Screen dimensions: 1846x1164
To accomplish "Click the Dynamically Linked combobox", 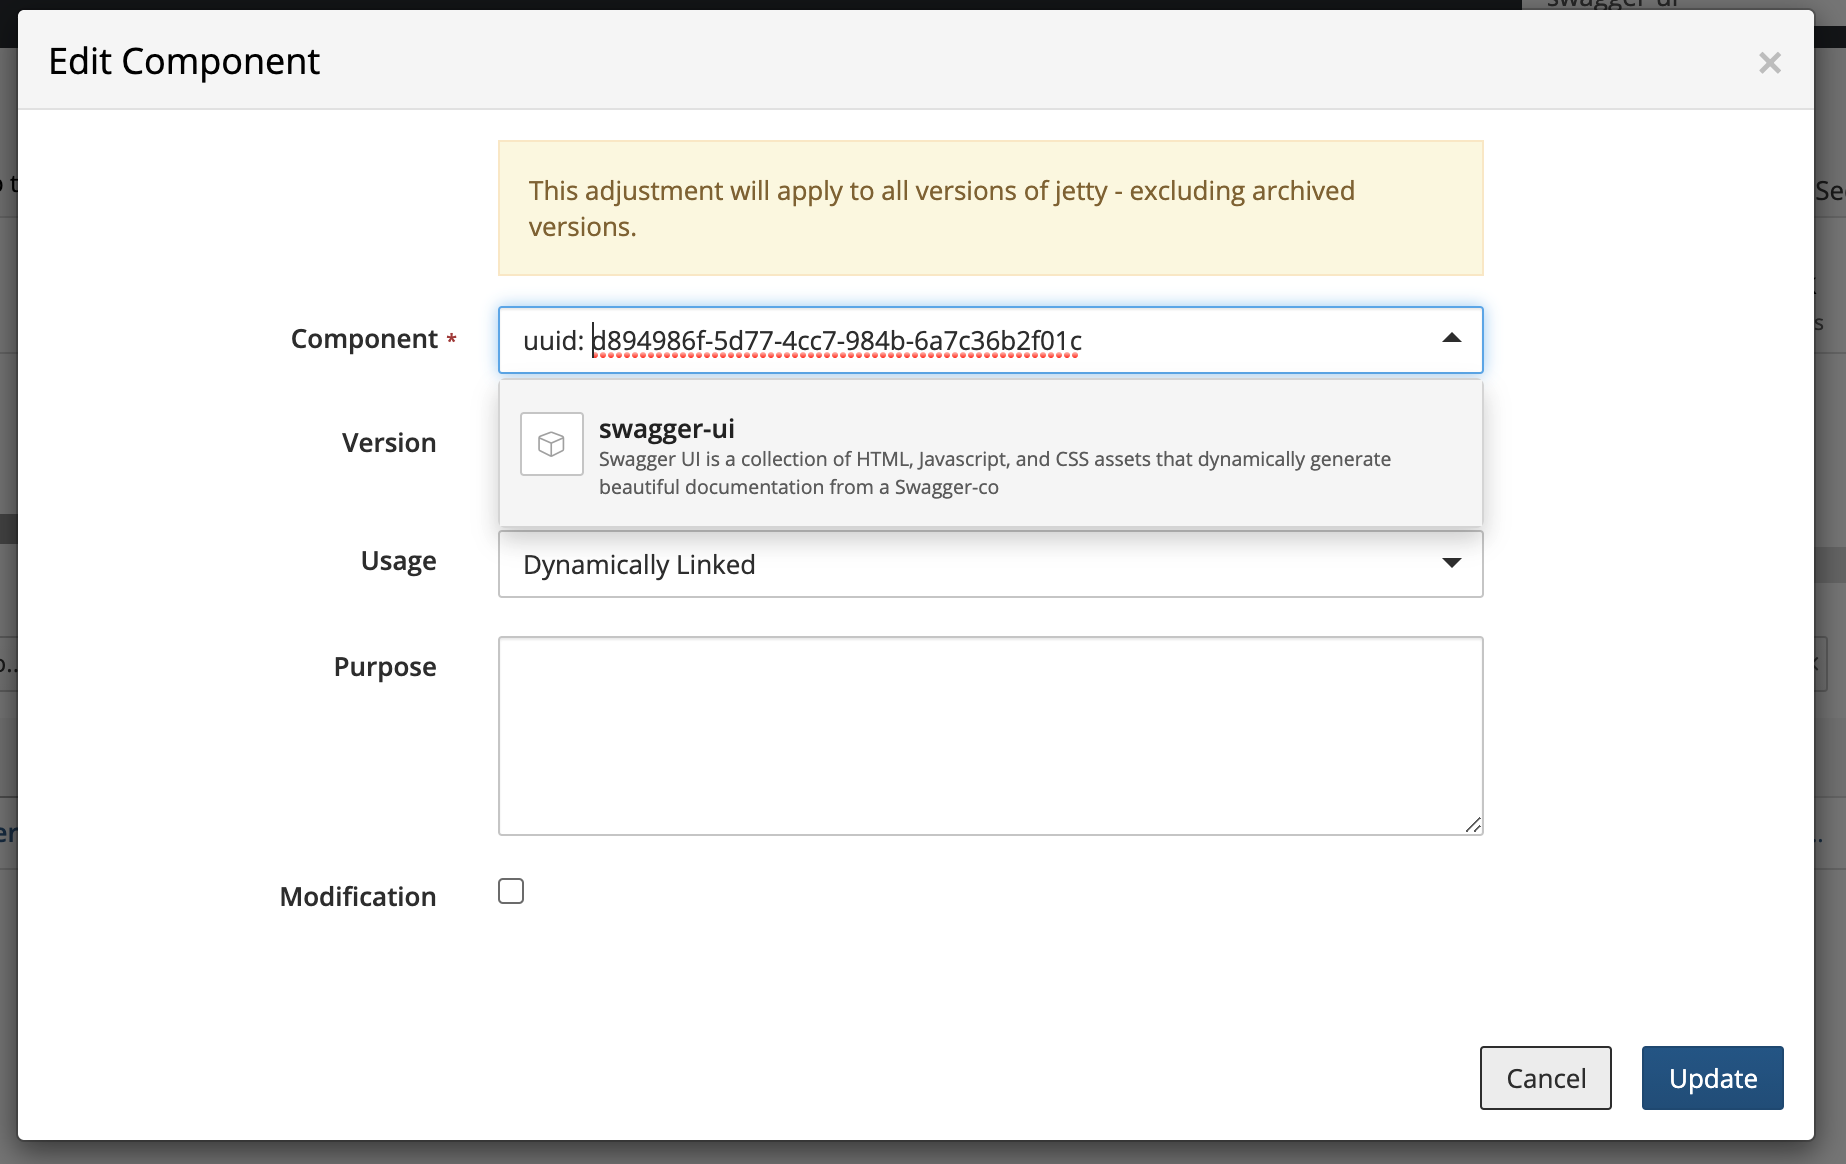I will 990,564.
